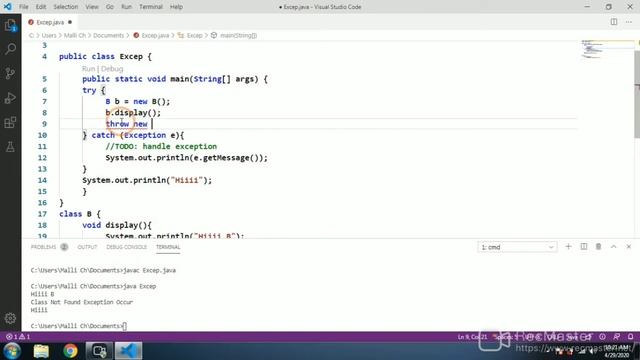Close the terminal panel
The width and height of the screenshot is (640, 360).
click(629, 247)
